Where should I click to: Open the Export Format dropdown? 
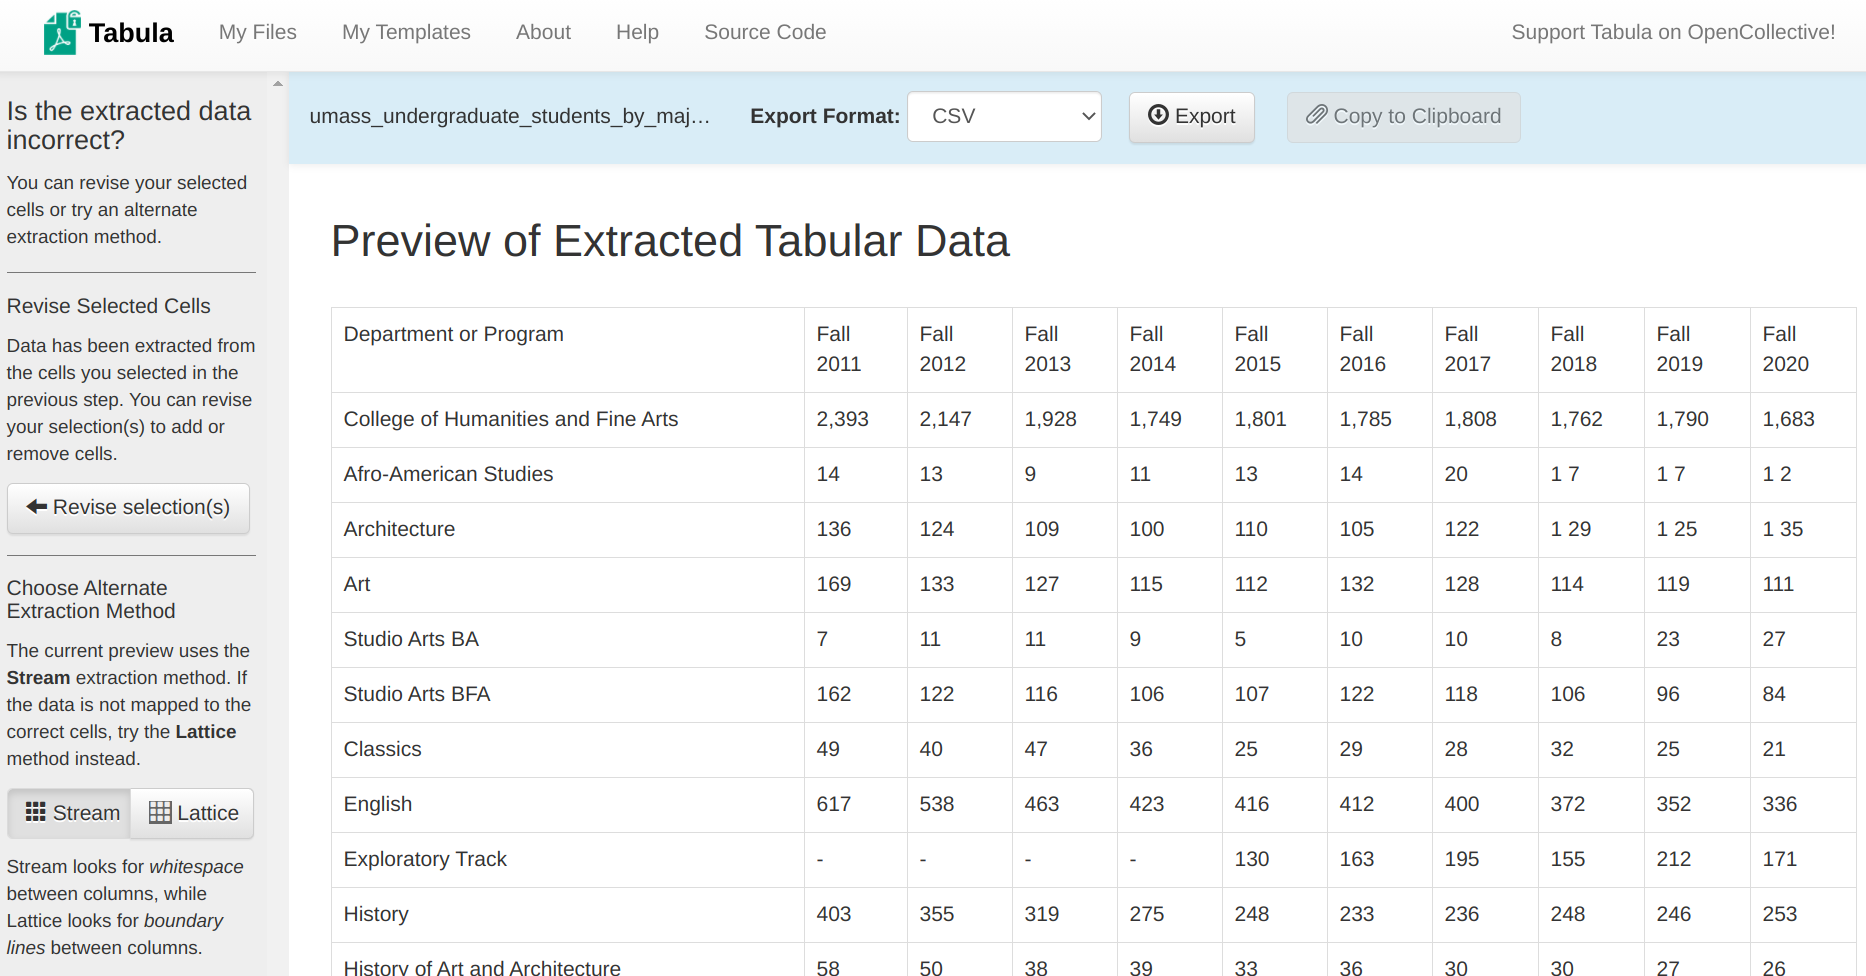1004,116
